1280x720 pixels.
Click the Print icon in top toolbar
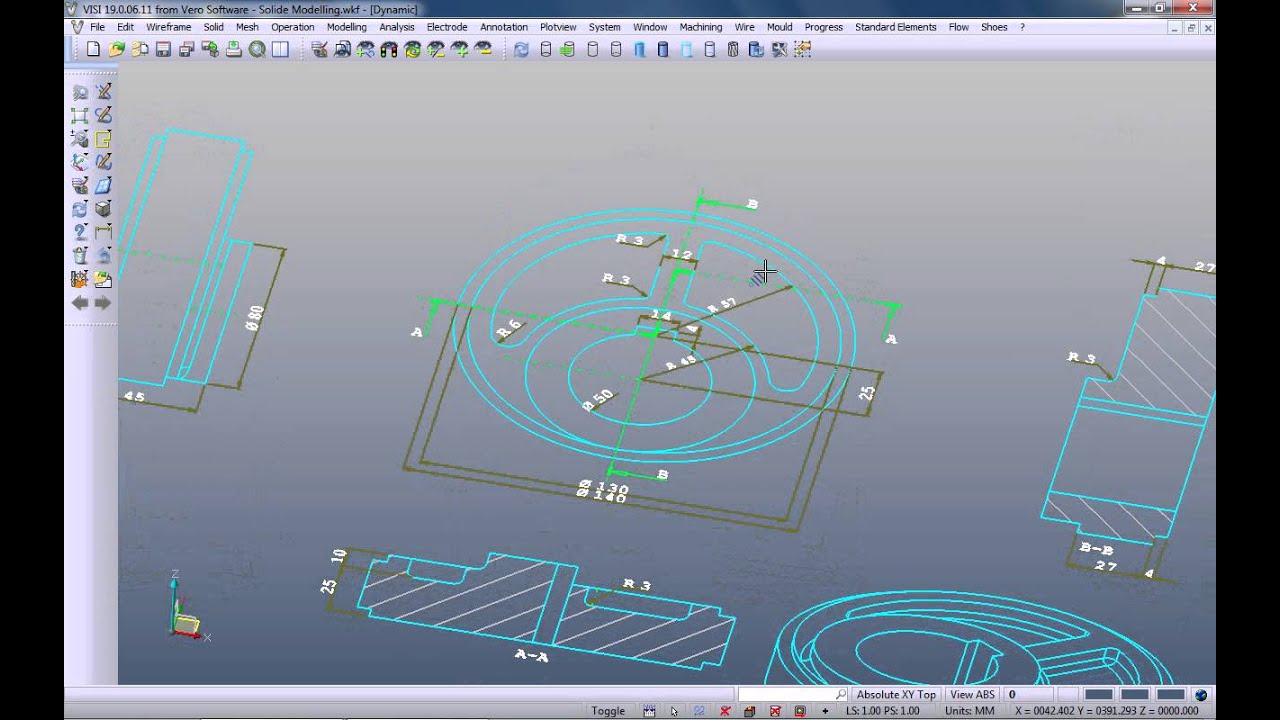click(x=233, y=49)
